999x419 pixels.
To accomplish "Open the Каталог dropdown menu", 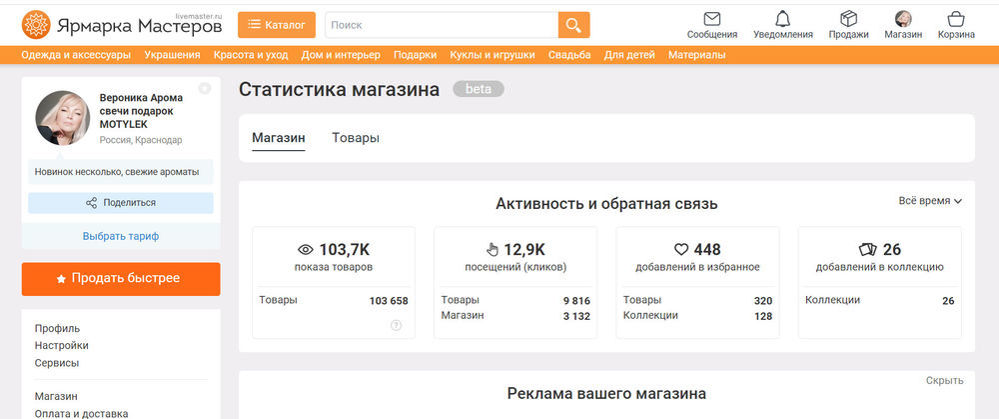I will coord(277,25).
